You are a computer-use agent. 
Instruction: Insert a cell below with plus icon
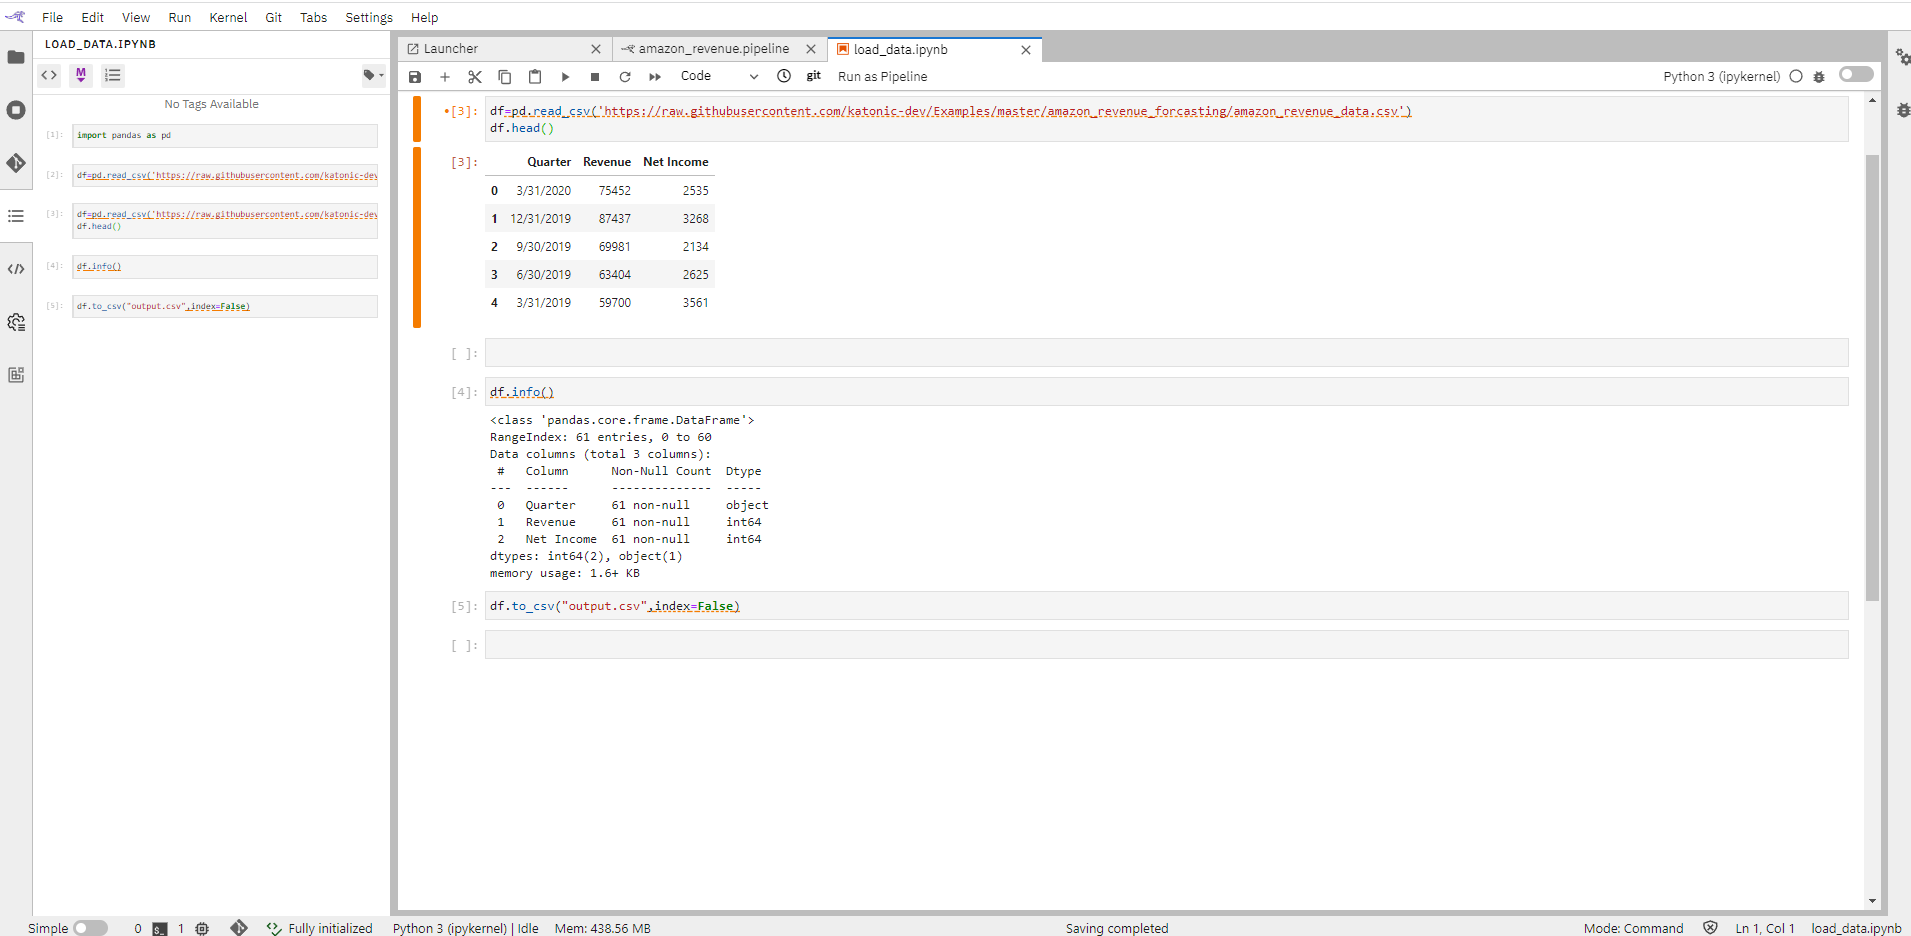point(445,77)
